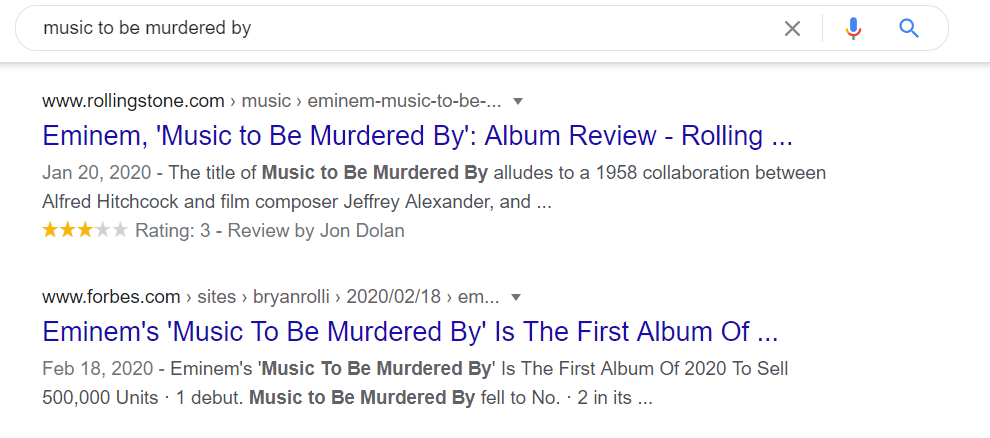Click the 'Review by Jon Dolan' text
Image resolution: width=990 pixels, height=438 pixels.
click(316, 231)
